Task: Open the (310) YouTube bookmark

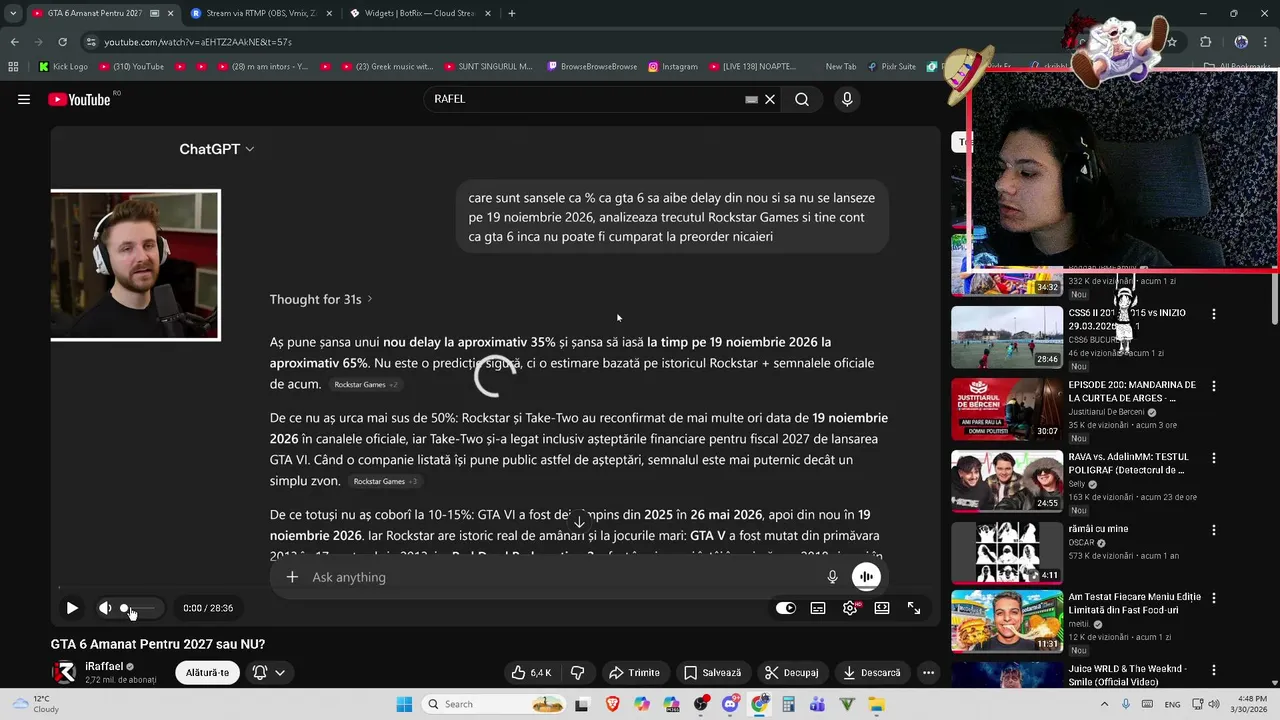Action: pos(131,67)
